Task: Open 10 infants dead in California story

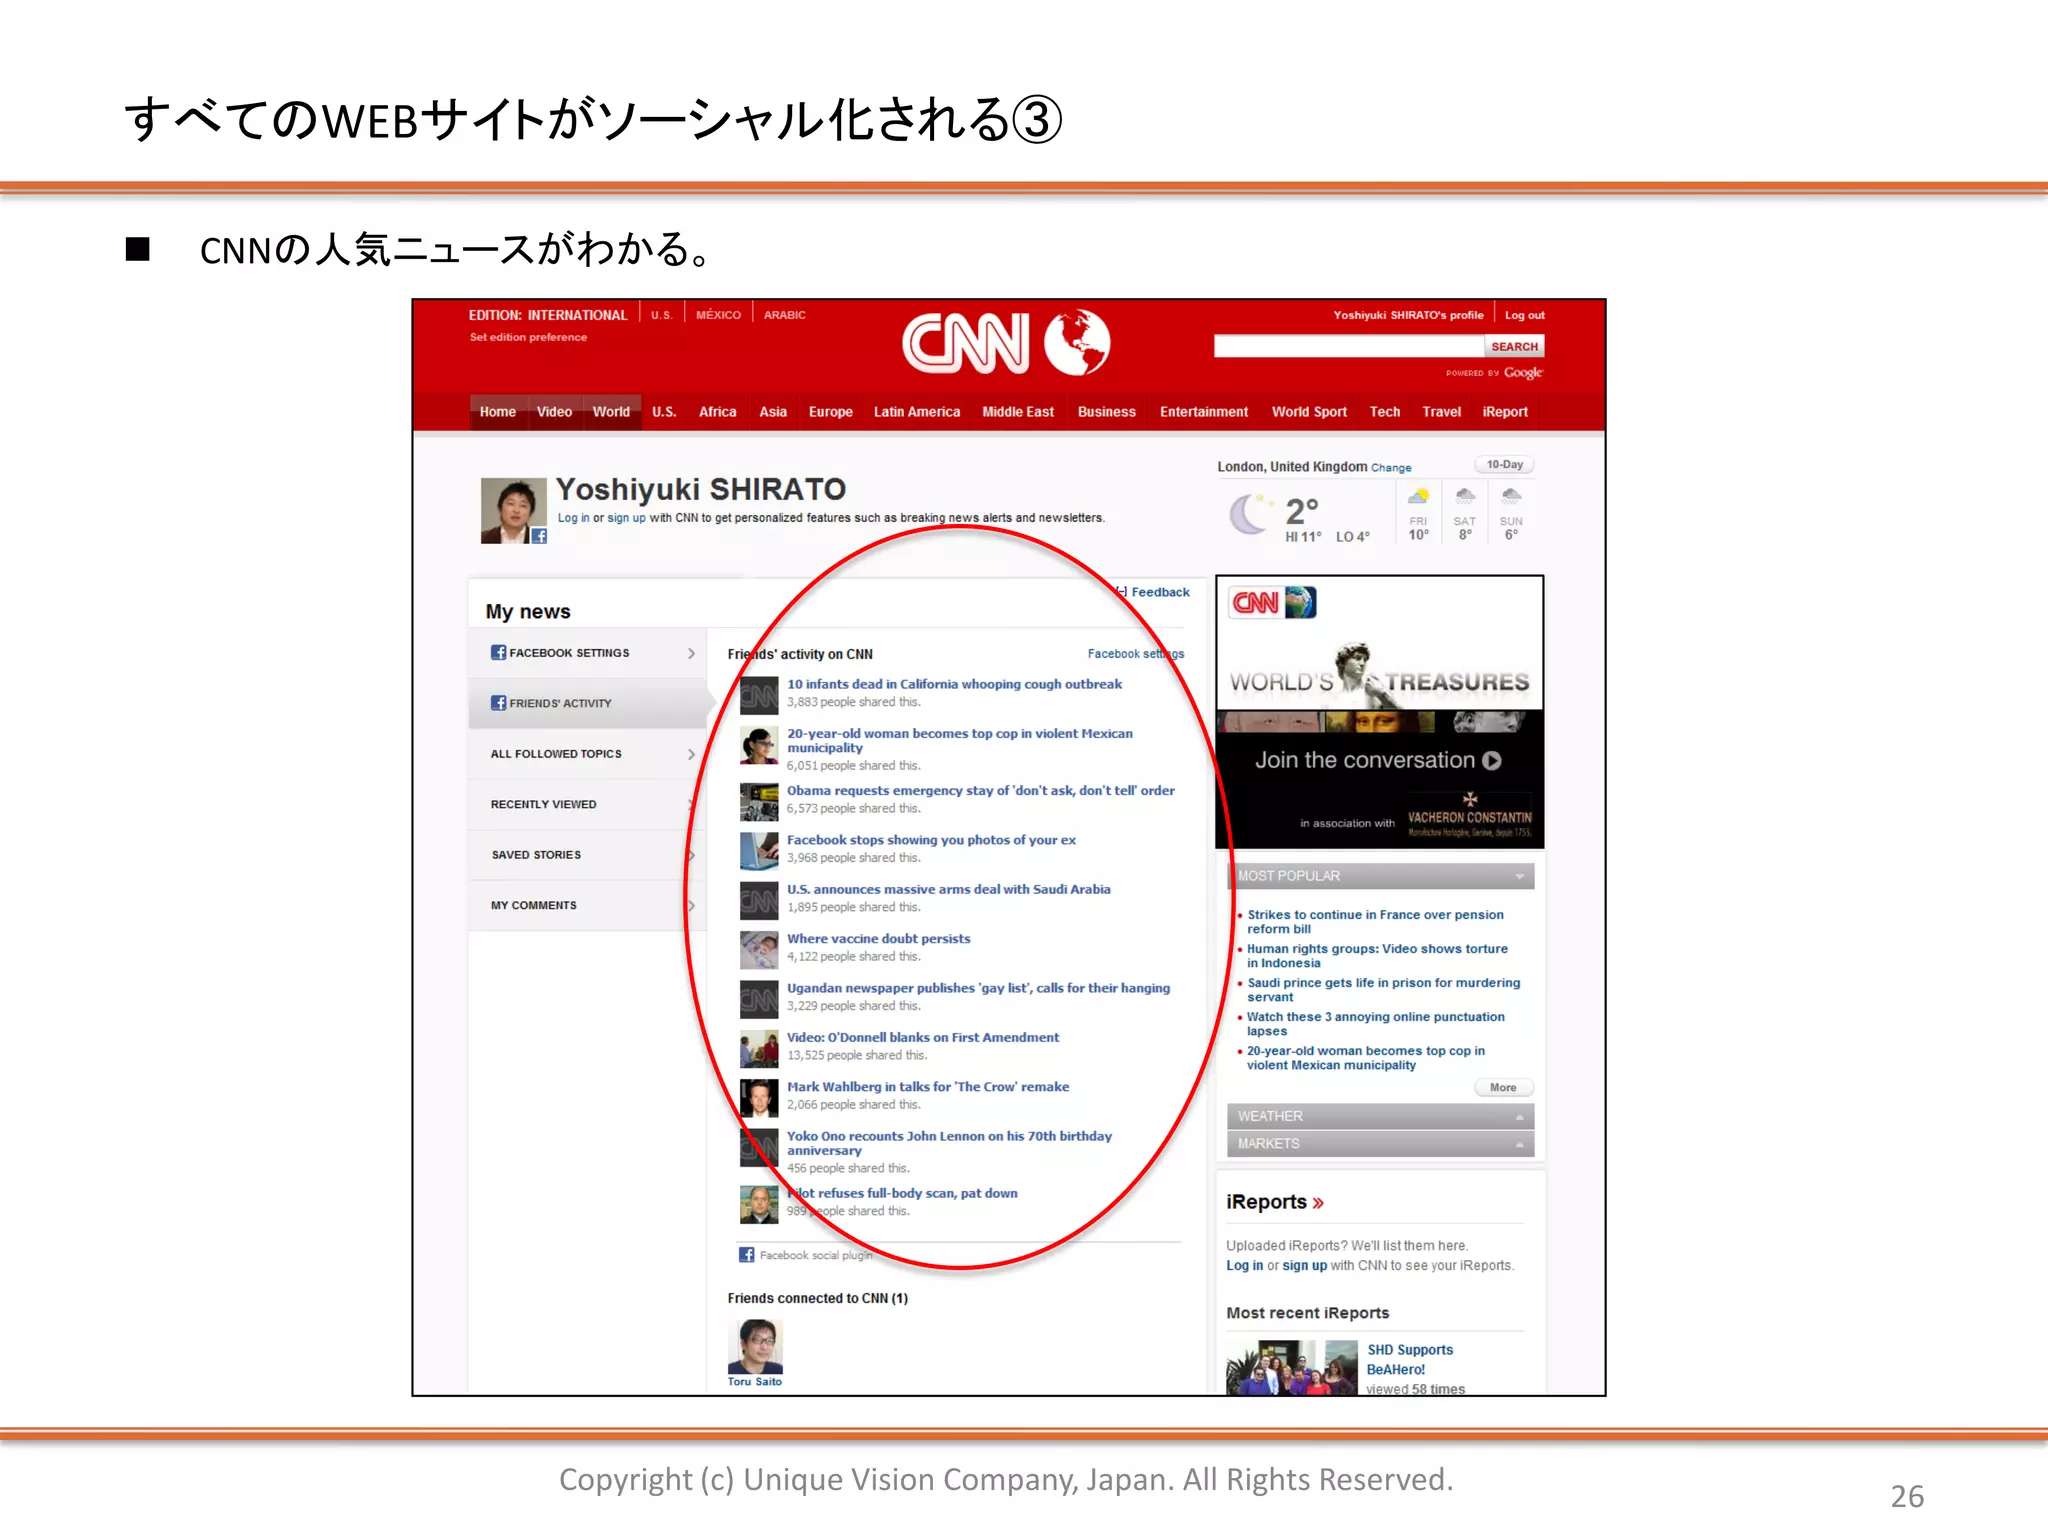Action: pos(954,684)
